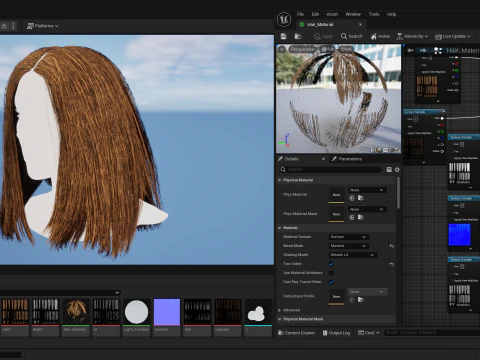
Task: Click the Home toolbar button
Action: point(380,36)
